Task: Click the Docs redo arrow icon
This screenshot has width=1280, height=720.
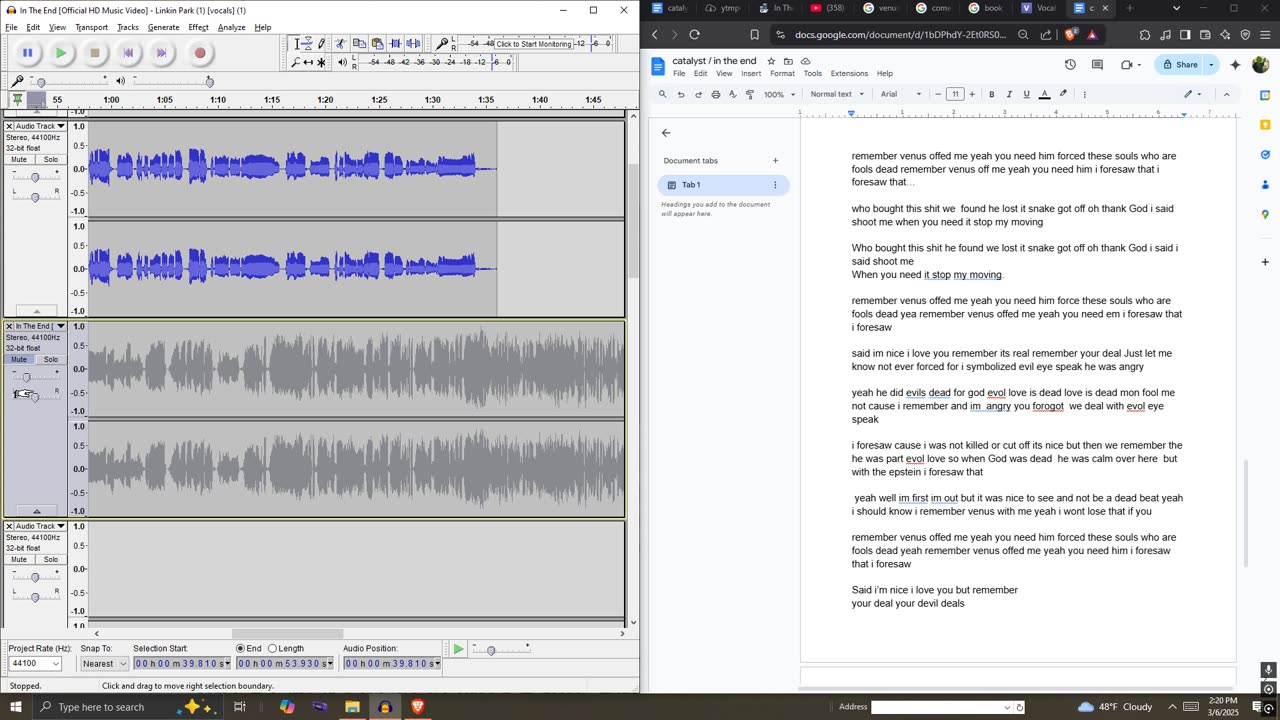Action: pos(698,95)
